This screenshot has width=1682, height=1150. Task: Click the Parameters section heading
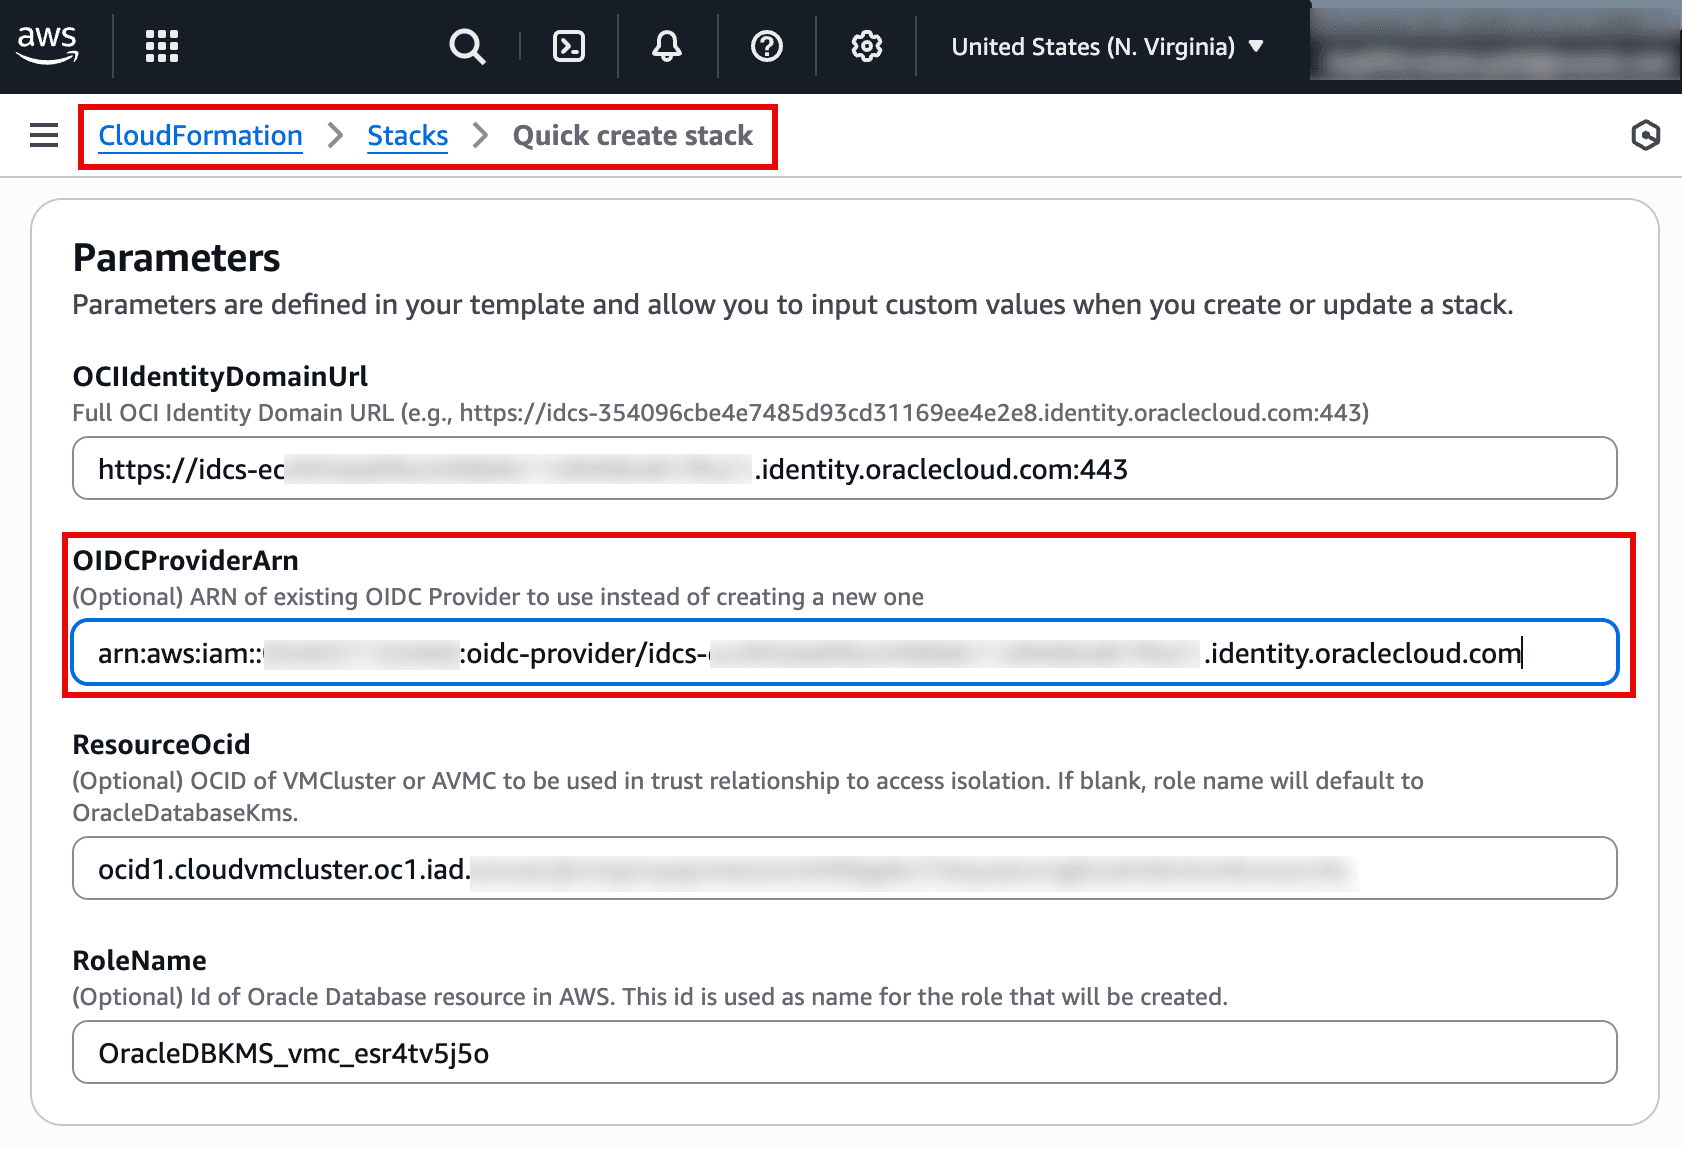coord(177,258)
